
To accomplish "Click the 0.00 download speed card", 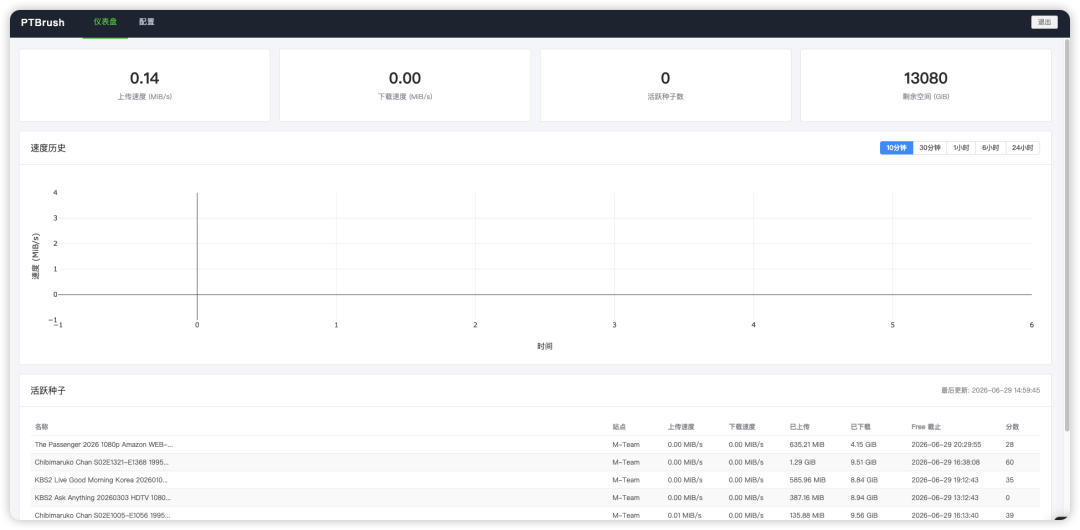I will point(405,85).
